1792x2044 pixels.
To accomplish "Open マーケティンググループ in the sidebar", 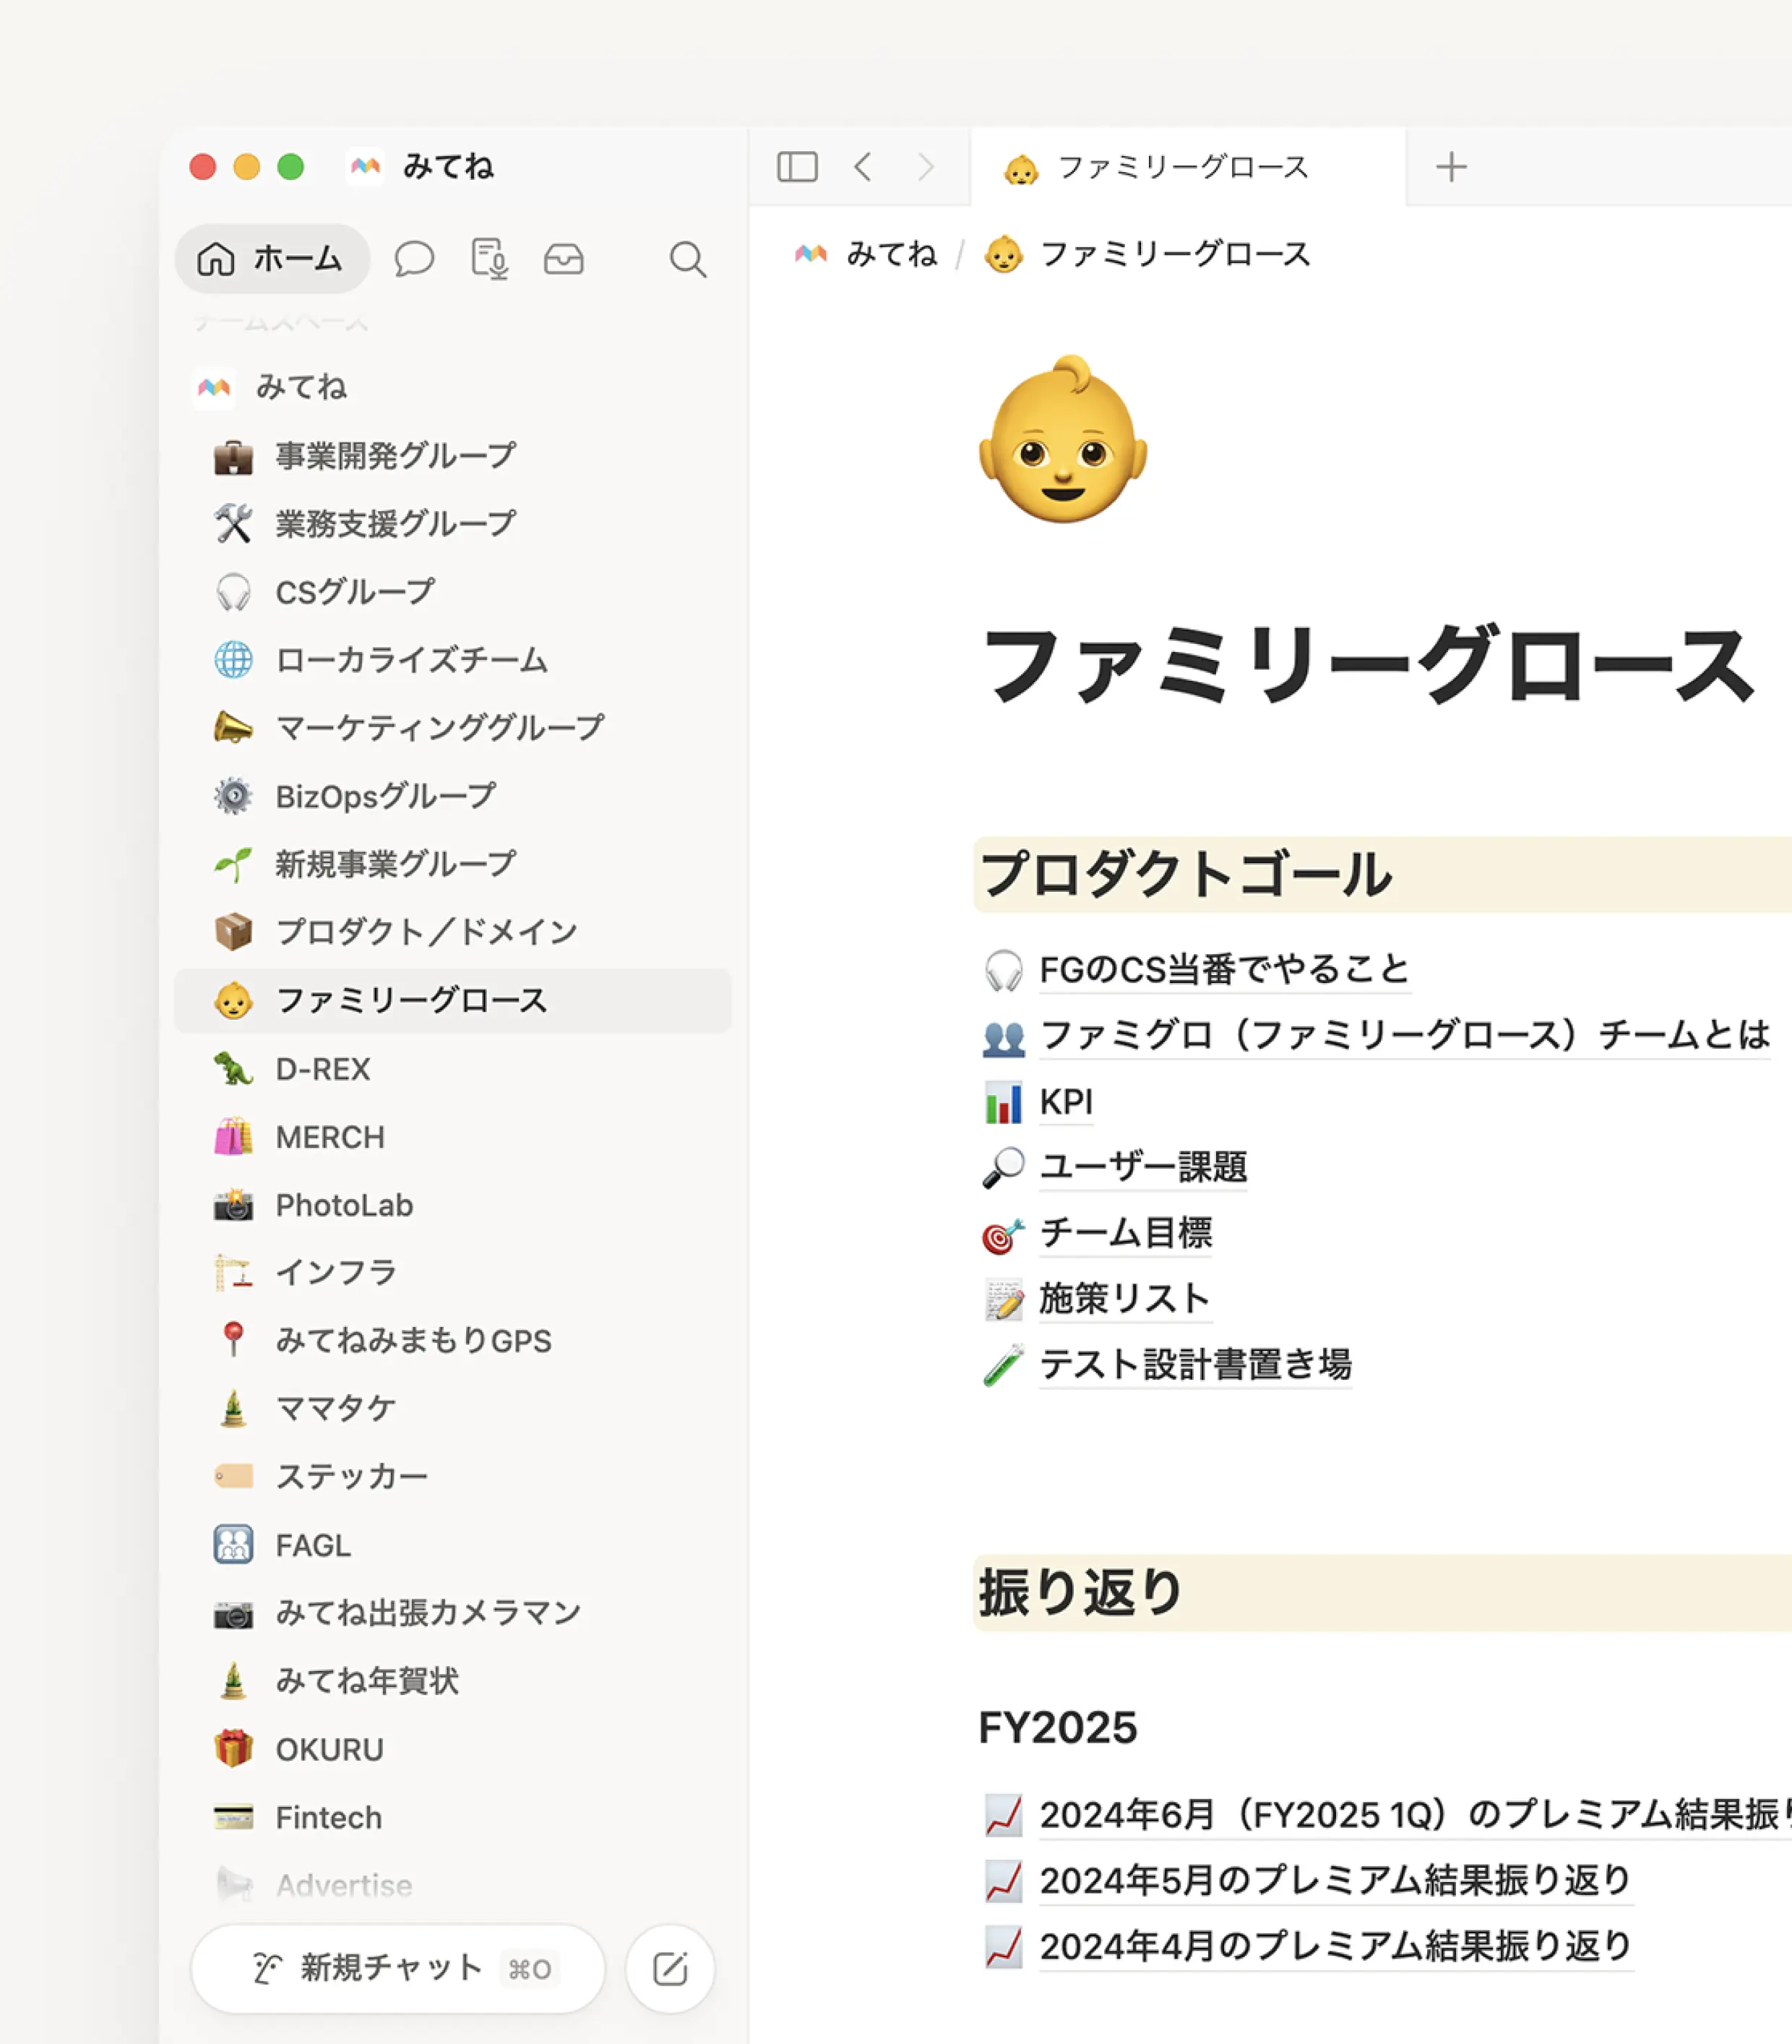I will 452,728.
